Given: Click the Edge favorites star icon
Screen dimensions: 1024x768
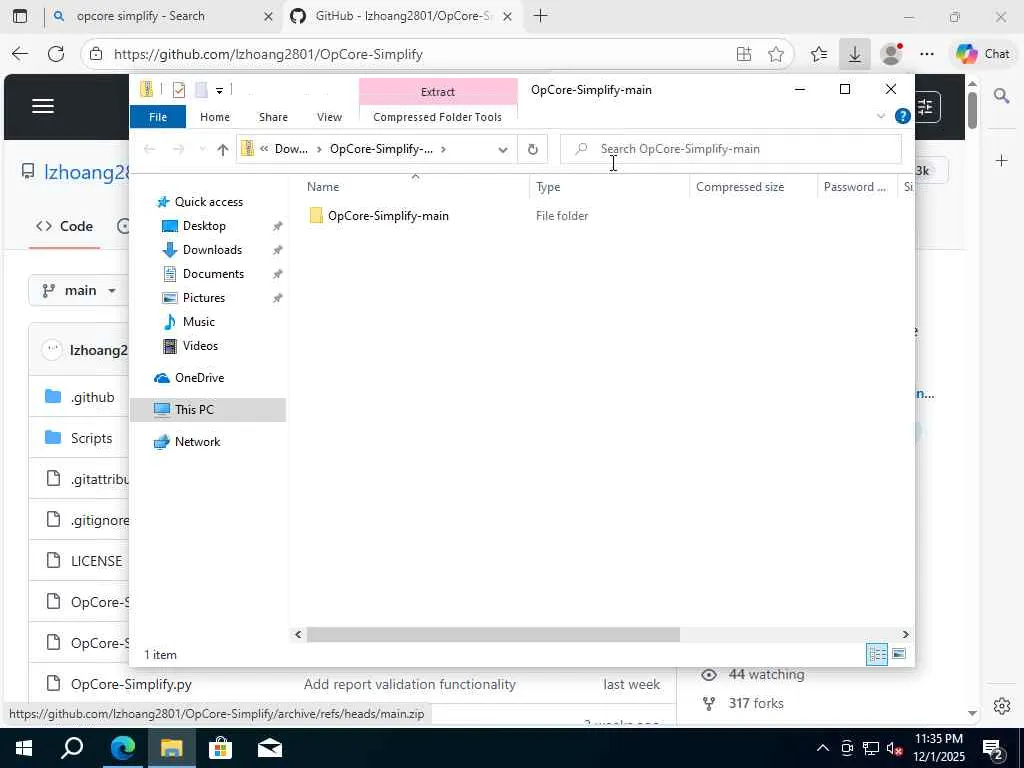Looking at the screenshot, I should click(x=776, y=54).
